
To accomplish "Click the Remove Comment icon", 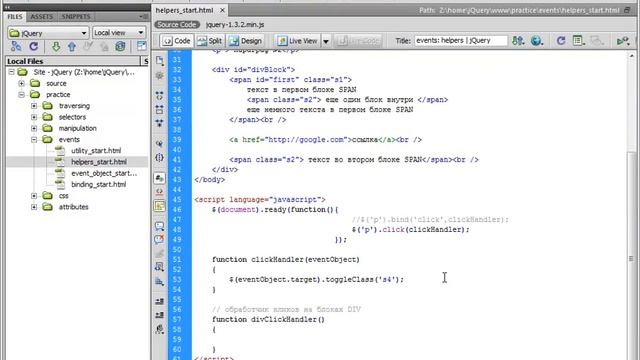I will pyautogui.click(x=160, y=239).
